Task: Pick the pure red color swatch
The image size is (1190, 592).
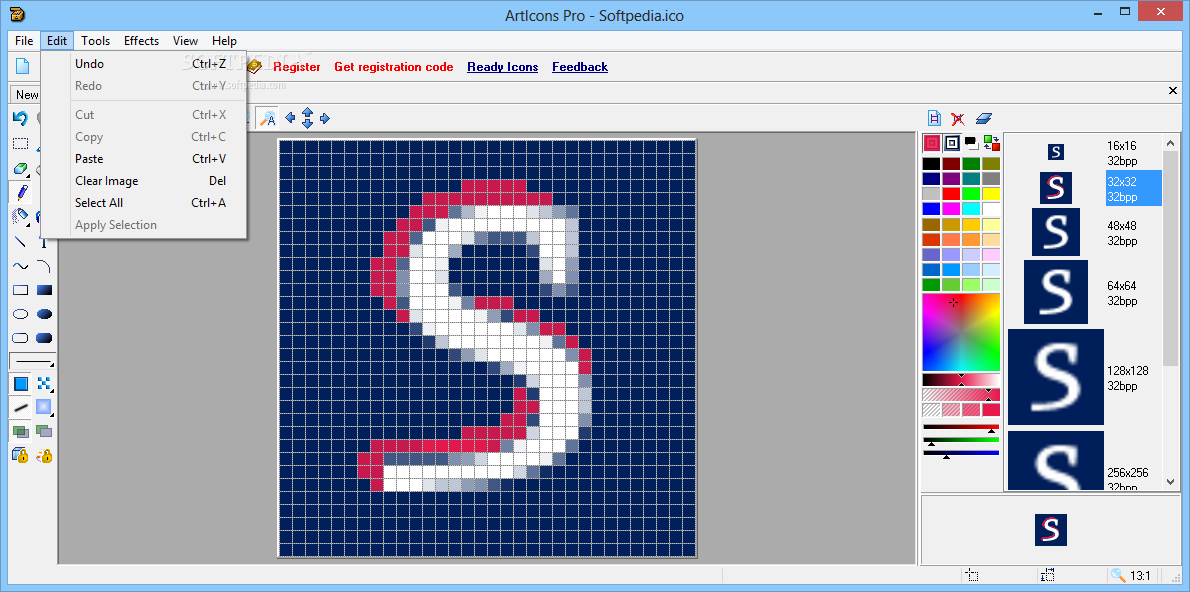Action: (x=952, y=194)
